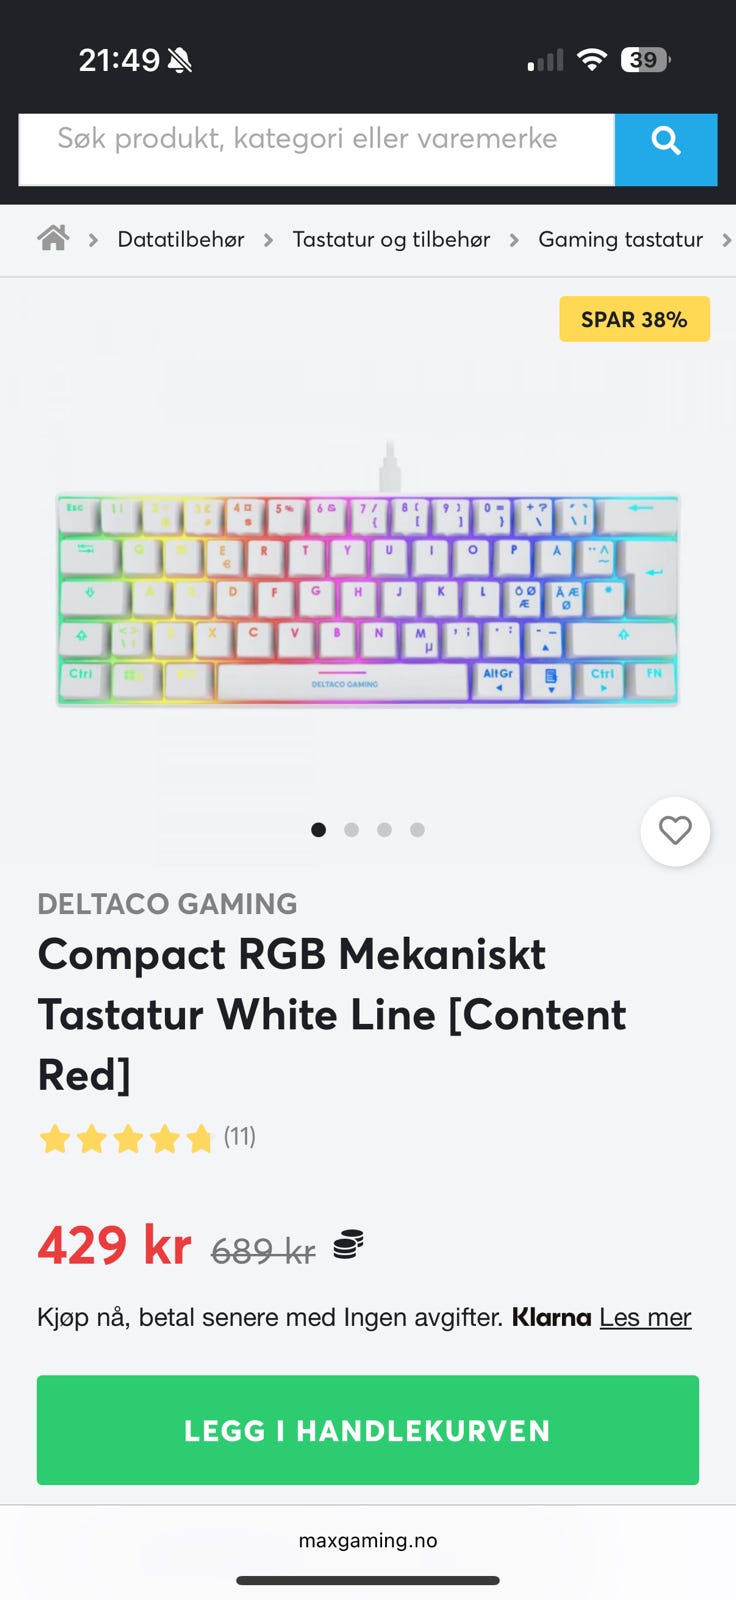Click chevron between Datatilbehør and Tastatur
The image size is (736, 1600).
(x=268, y=240)
